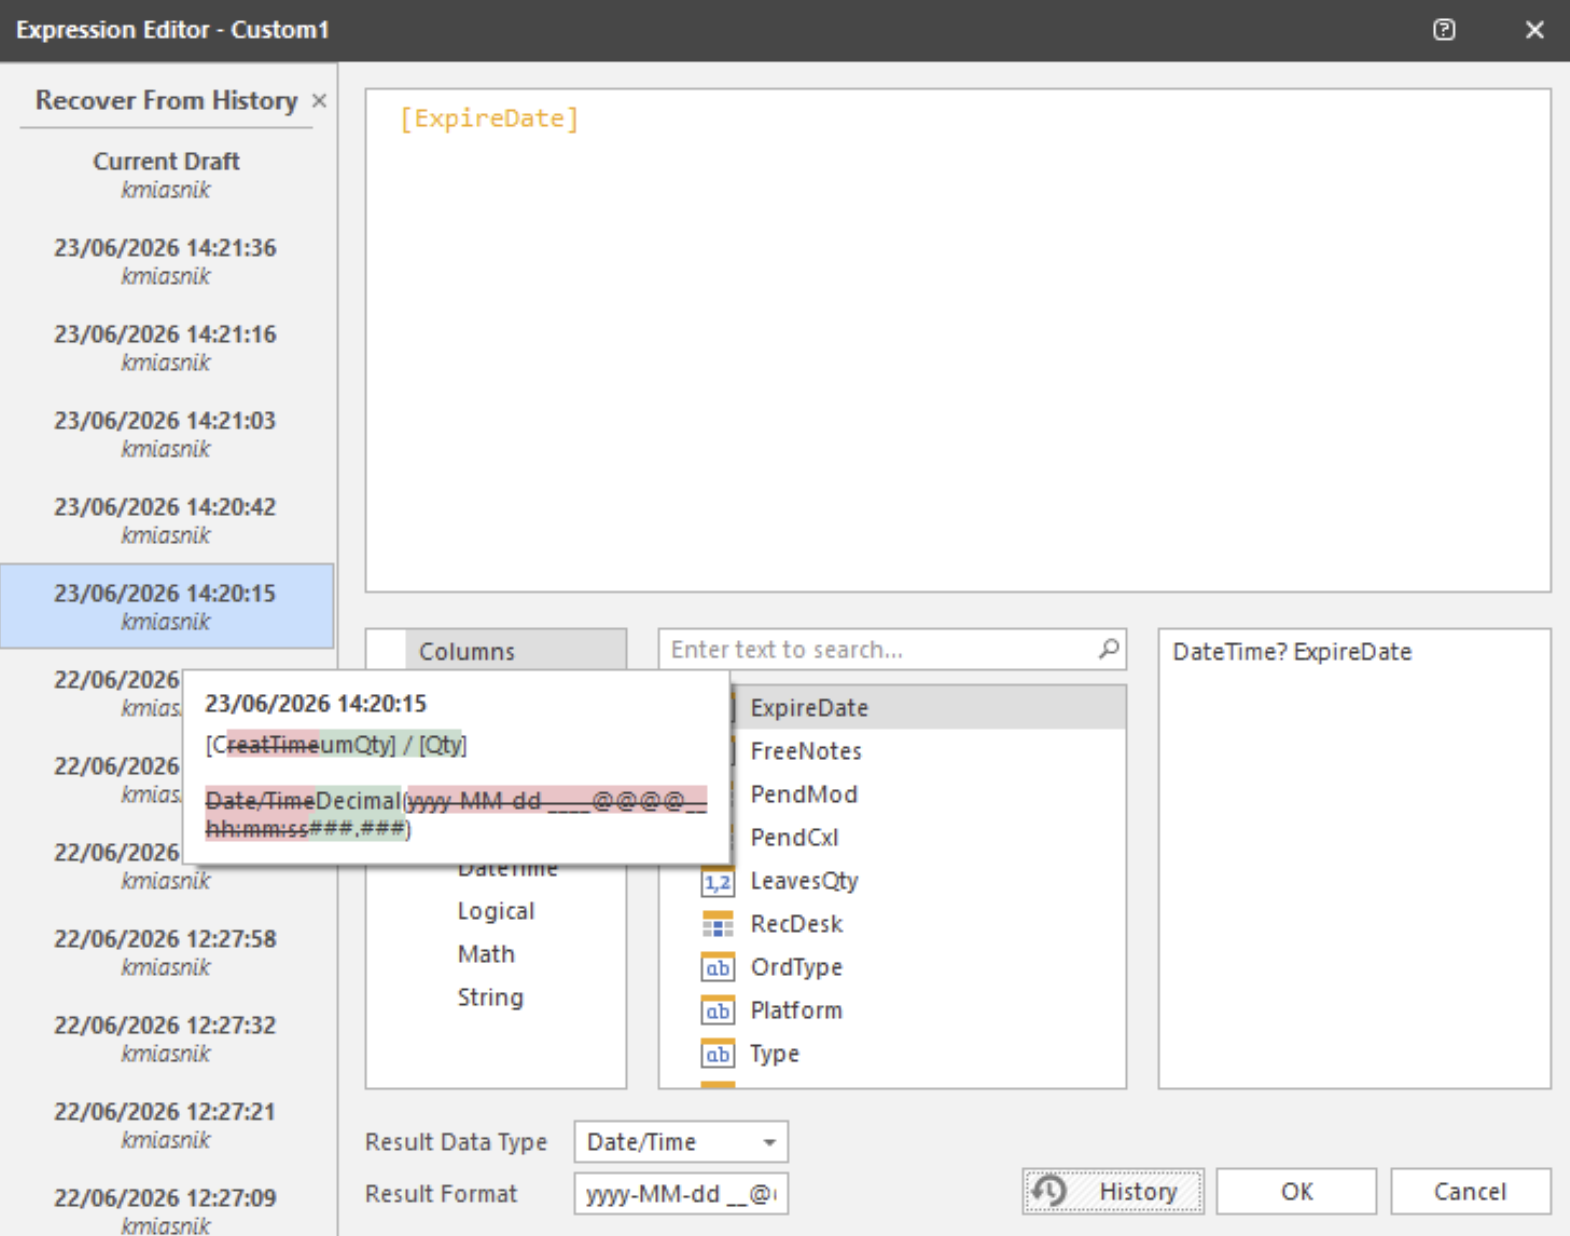This screenshot has height=1236, width=1570.
Task: Select history entry 23/06/2026 14:21:16
Action: tap(166, 347)
